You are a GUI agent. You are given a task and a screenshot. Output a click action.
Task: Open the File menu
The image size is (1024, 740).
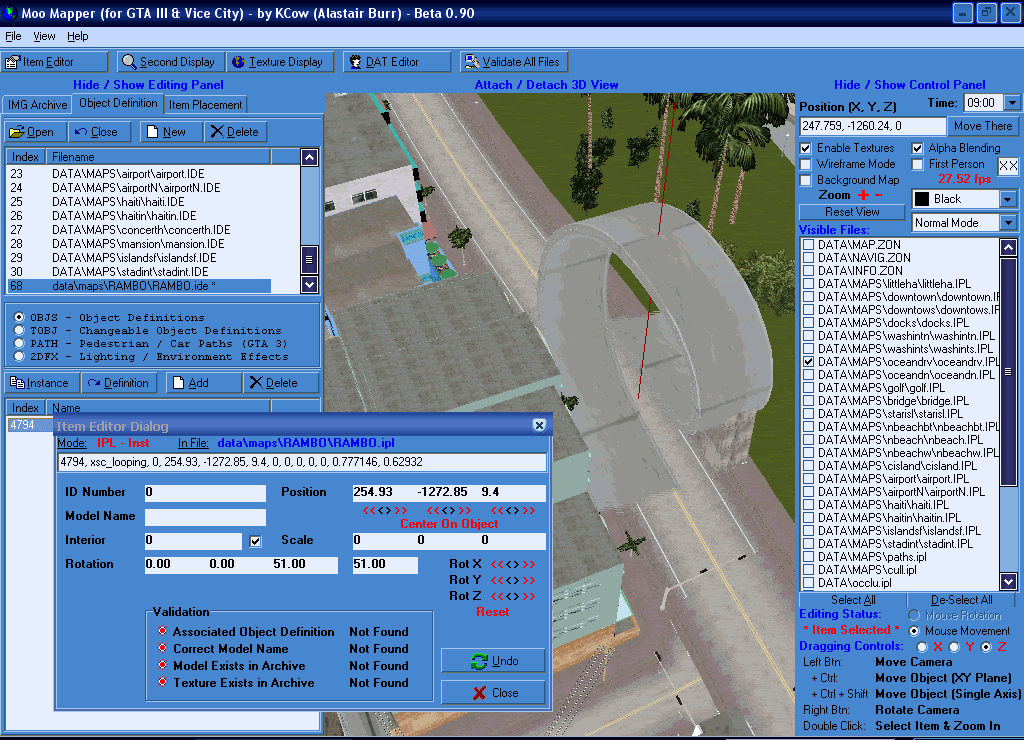pyautogui.click(x=13, y=37)
